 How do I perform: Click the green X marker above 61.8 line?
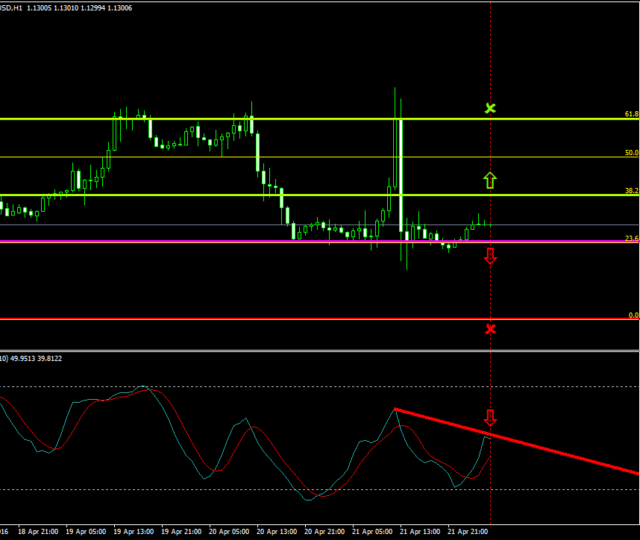tap(490, 108)
